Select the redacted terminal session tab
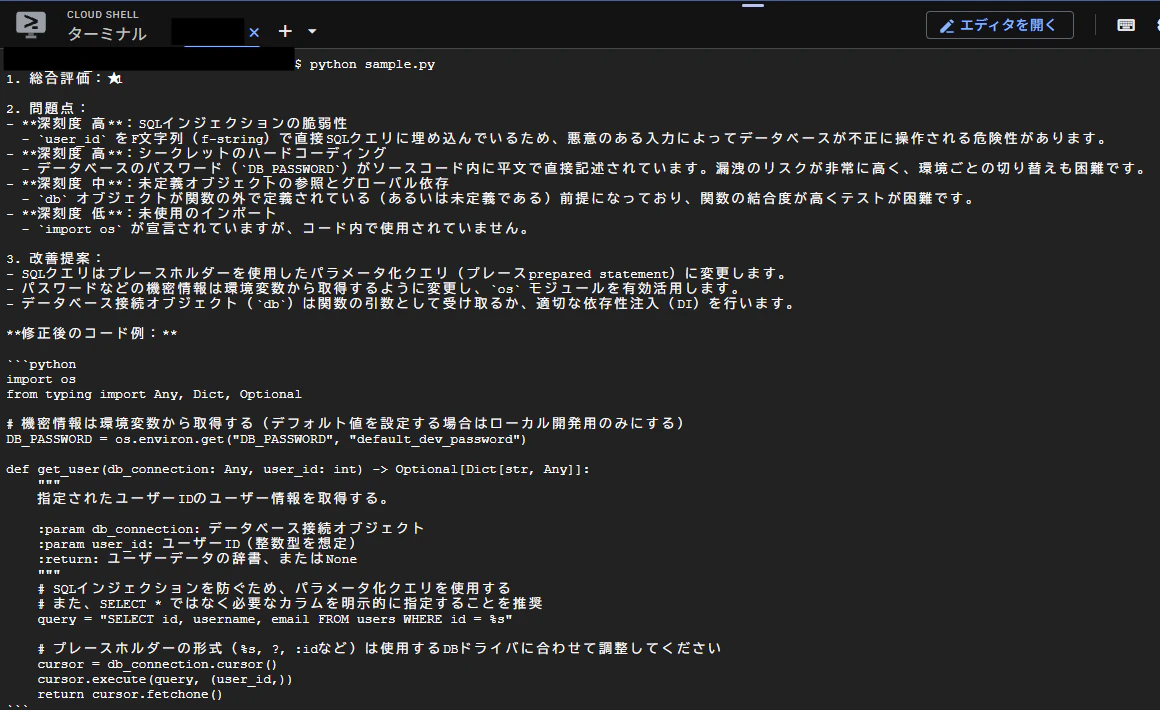Image resolution: width=1160 pixels, height=710 pixels. point(208,32)
